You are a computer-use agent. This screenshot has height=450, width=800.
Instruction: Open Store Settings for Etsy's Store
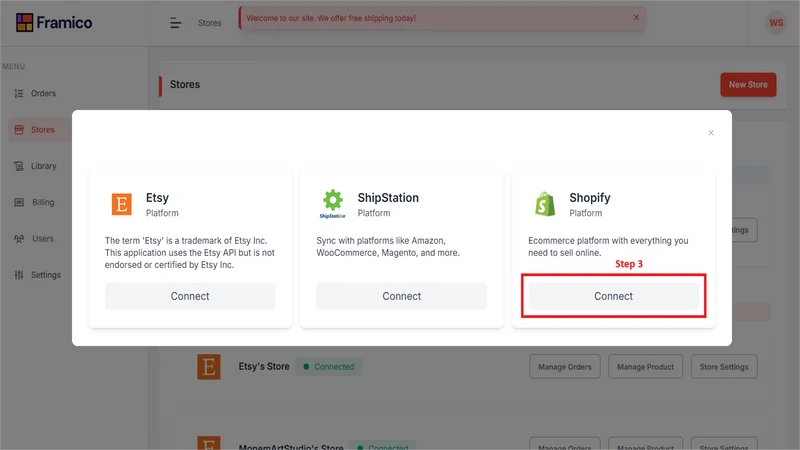click(x=723, y=367)
